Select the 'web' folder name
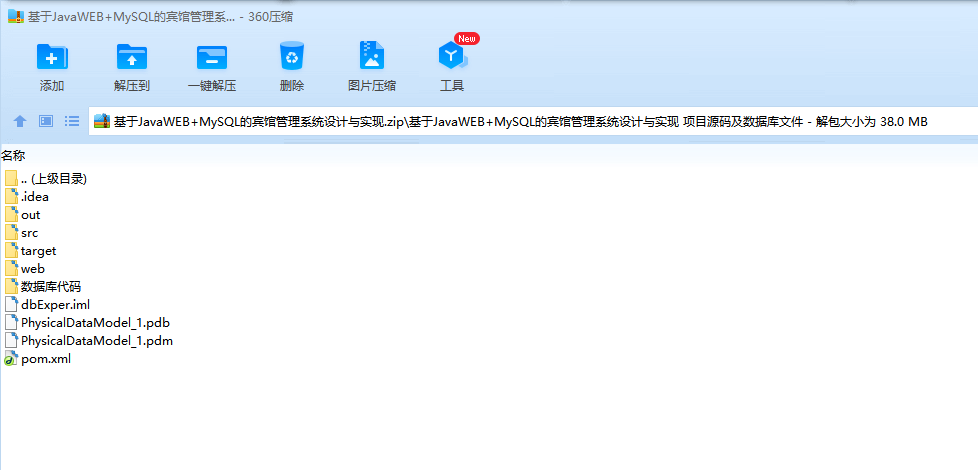 tap(33, 269)
